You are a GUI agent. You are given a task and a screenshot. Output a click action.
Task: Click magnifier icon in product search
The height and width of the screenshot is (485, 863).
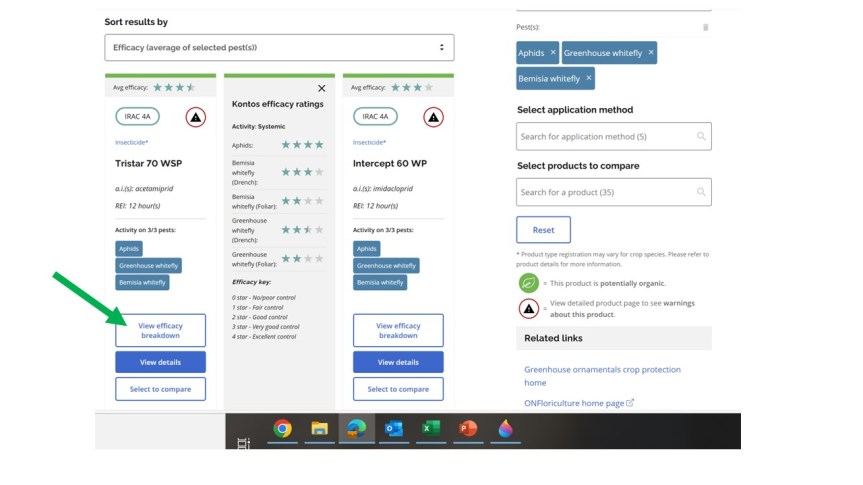[701, 192]
